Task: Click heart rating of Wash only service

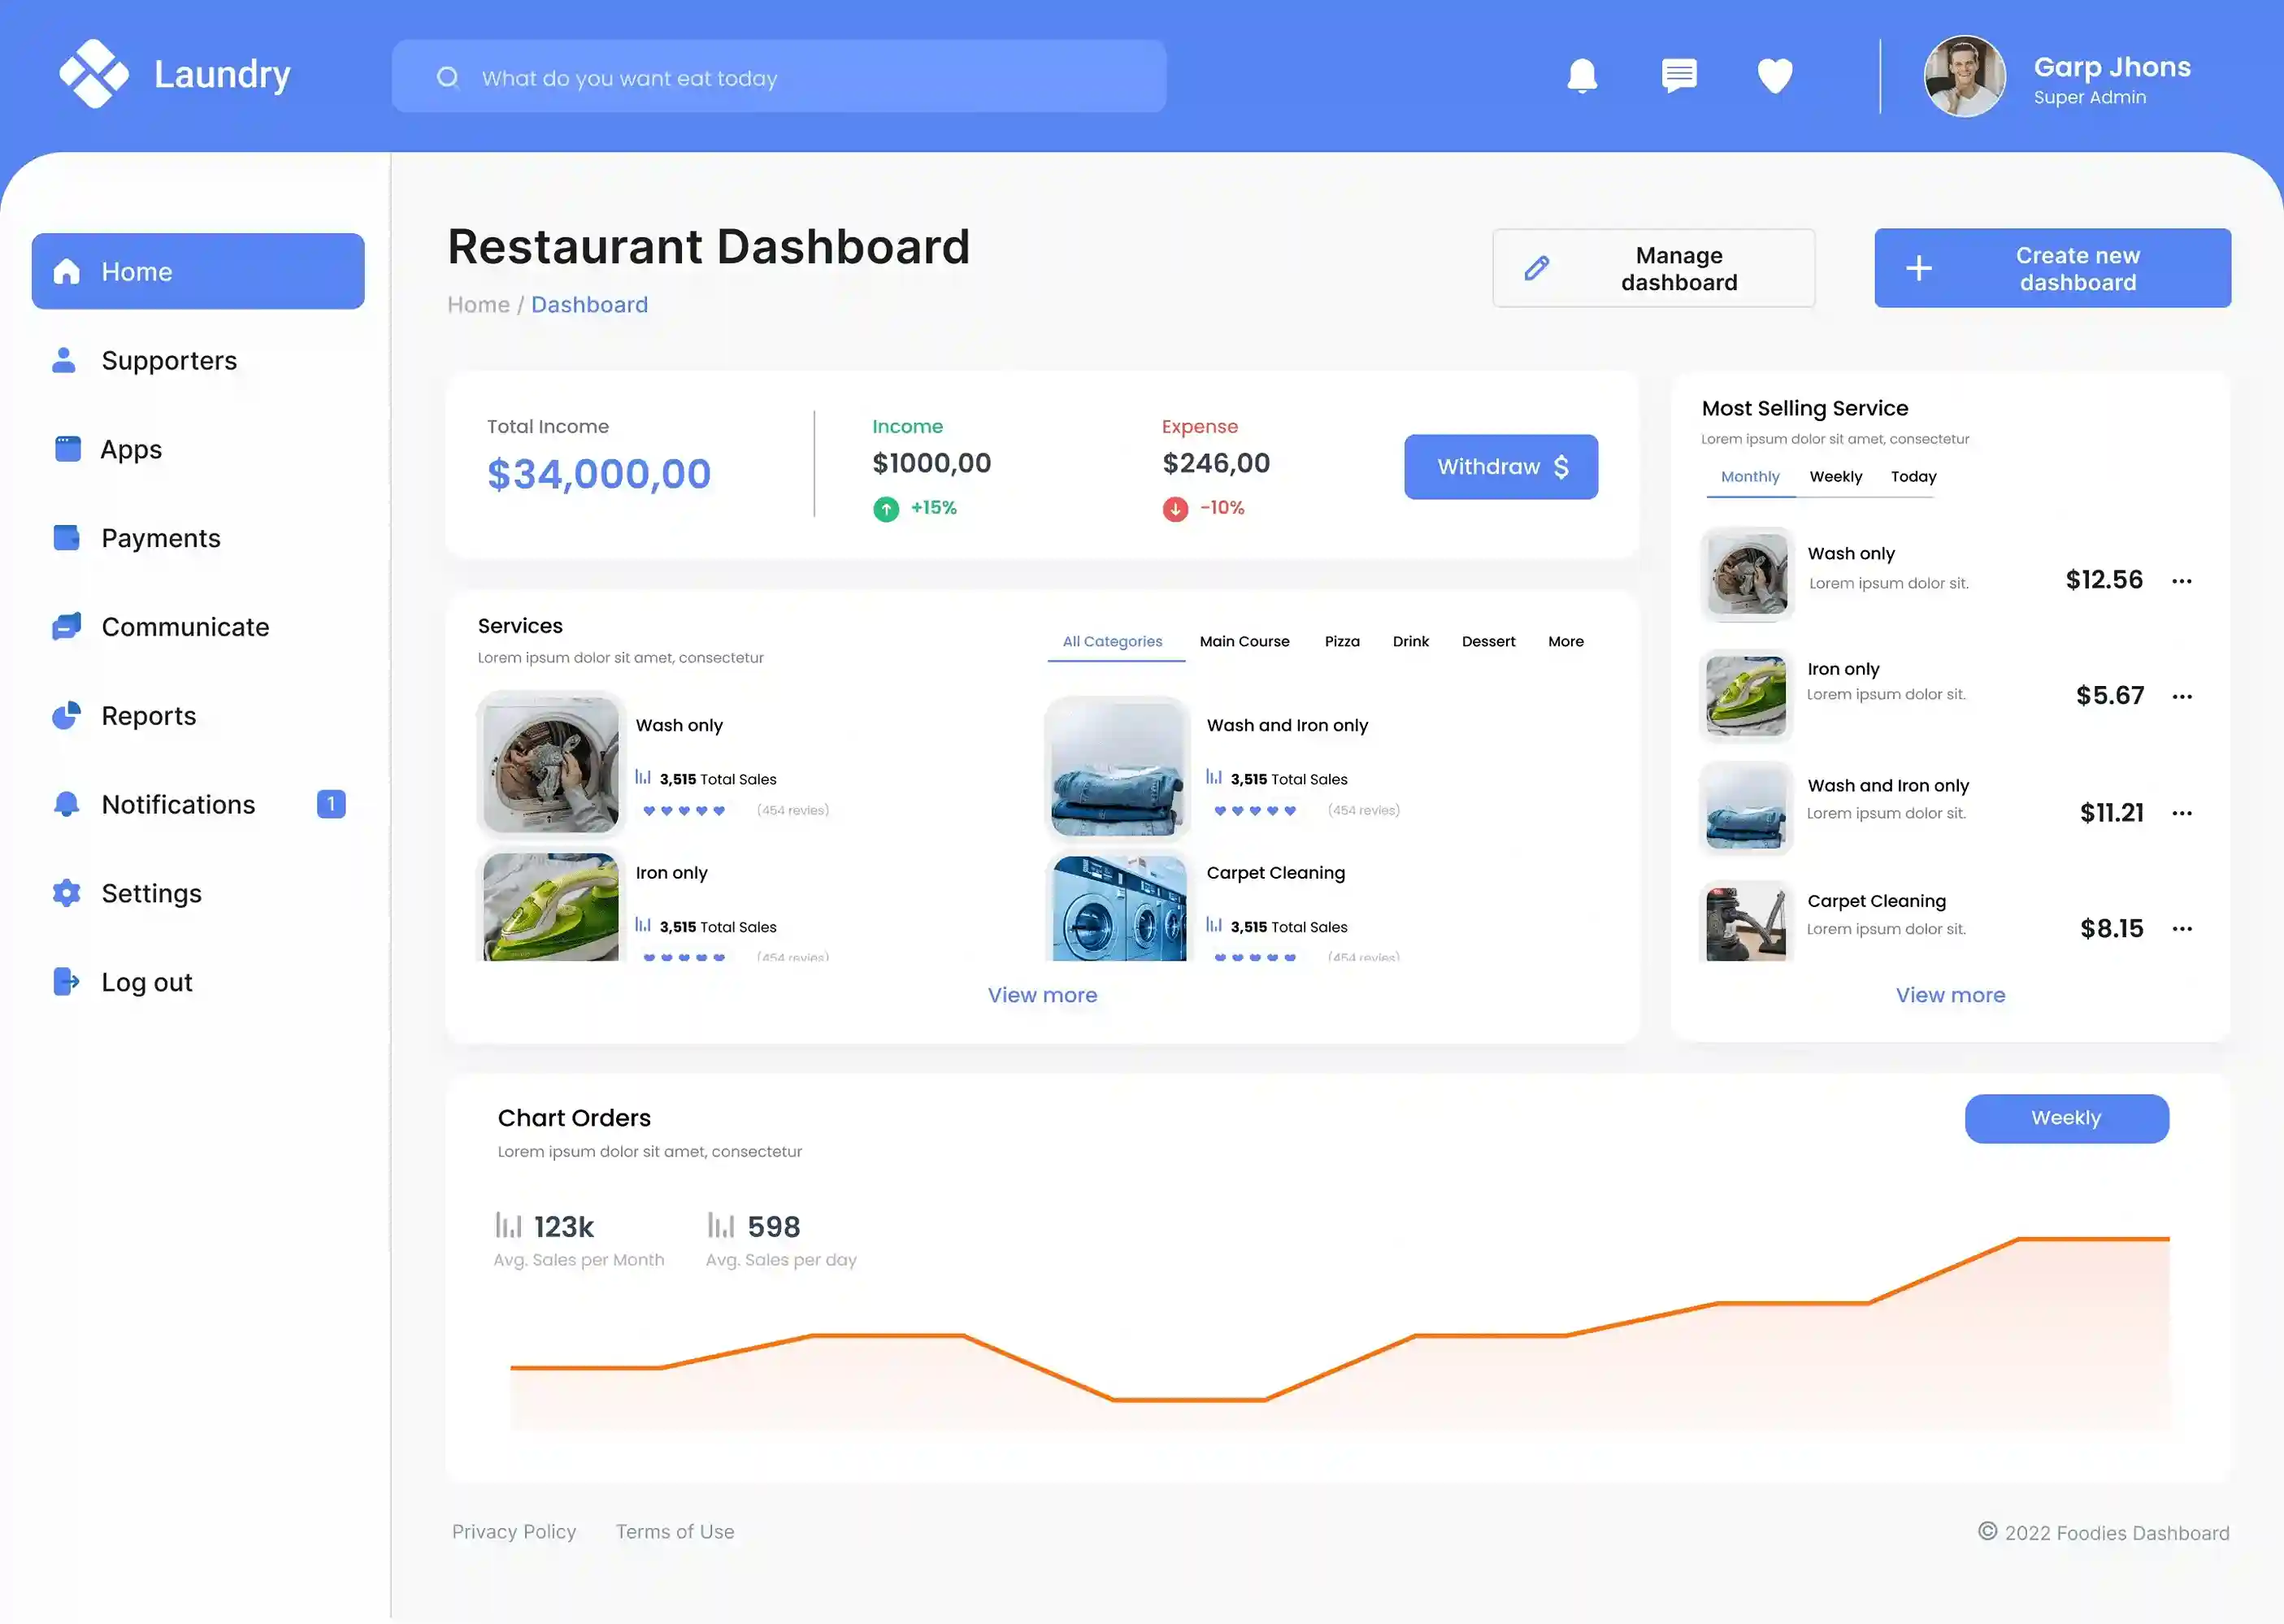Action: (684, 811)
